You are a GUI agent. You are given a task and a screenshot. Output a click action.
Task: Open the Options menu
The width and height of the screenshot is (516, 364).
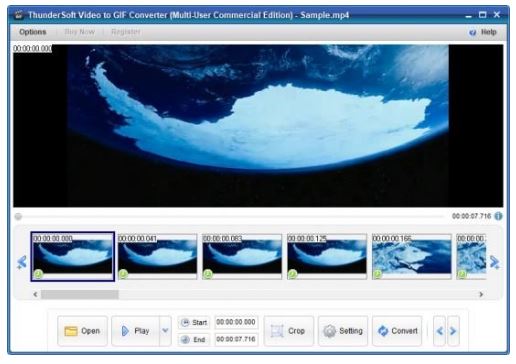click(x=32, y=32)
